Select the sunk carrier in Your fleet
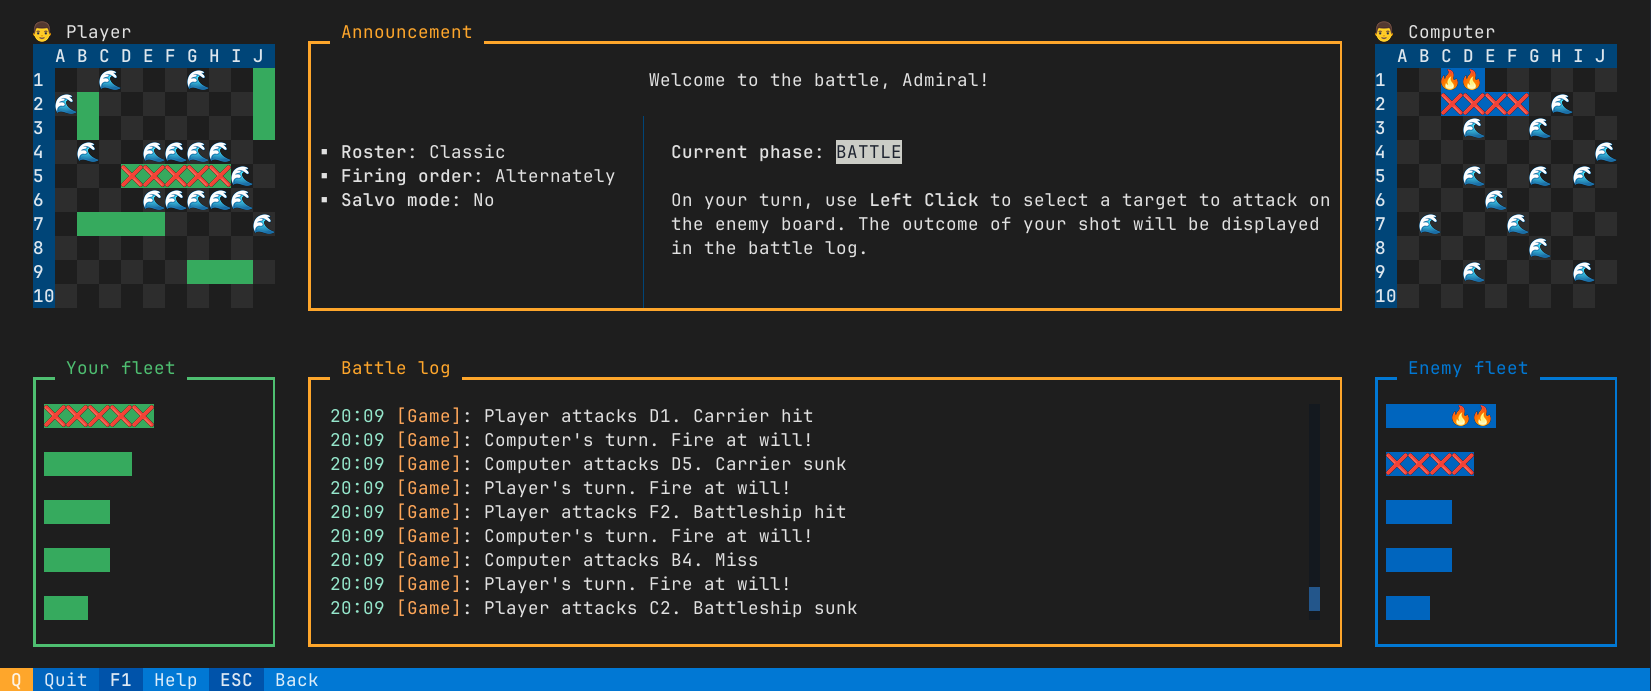This screenshot has width=1651, height=691. pyautogui.click(x=99, y=416)
